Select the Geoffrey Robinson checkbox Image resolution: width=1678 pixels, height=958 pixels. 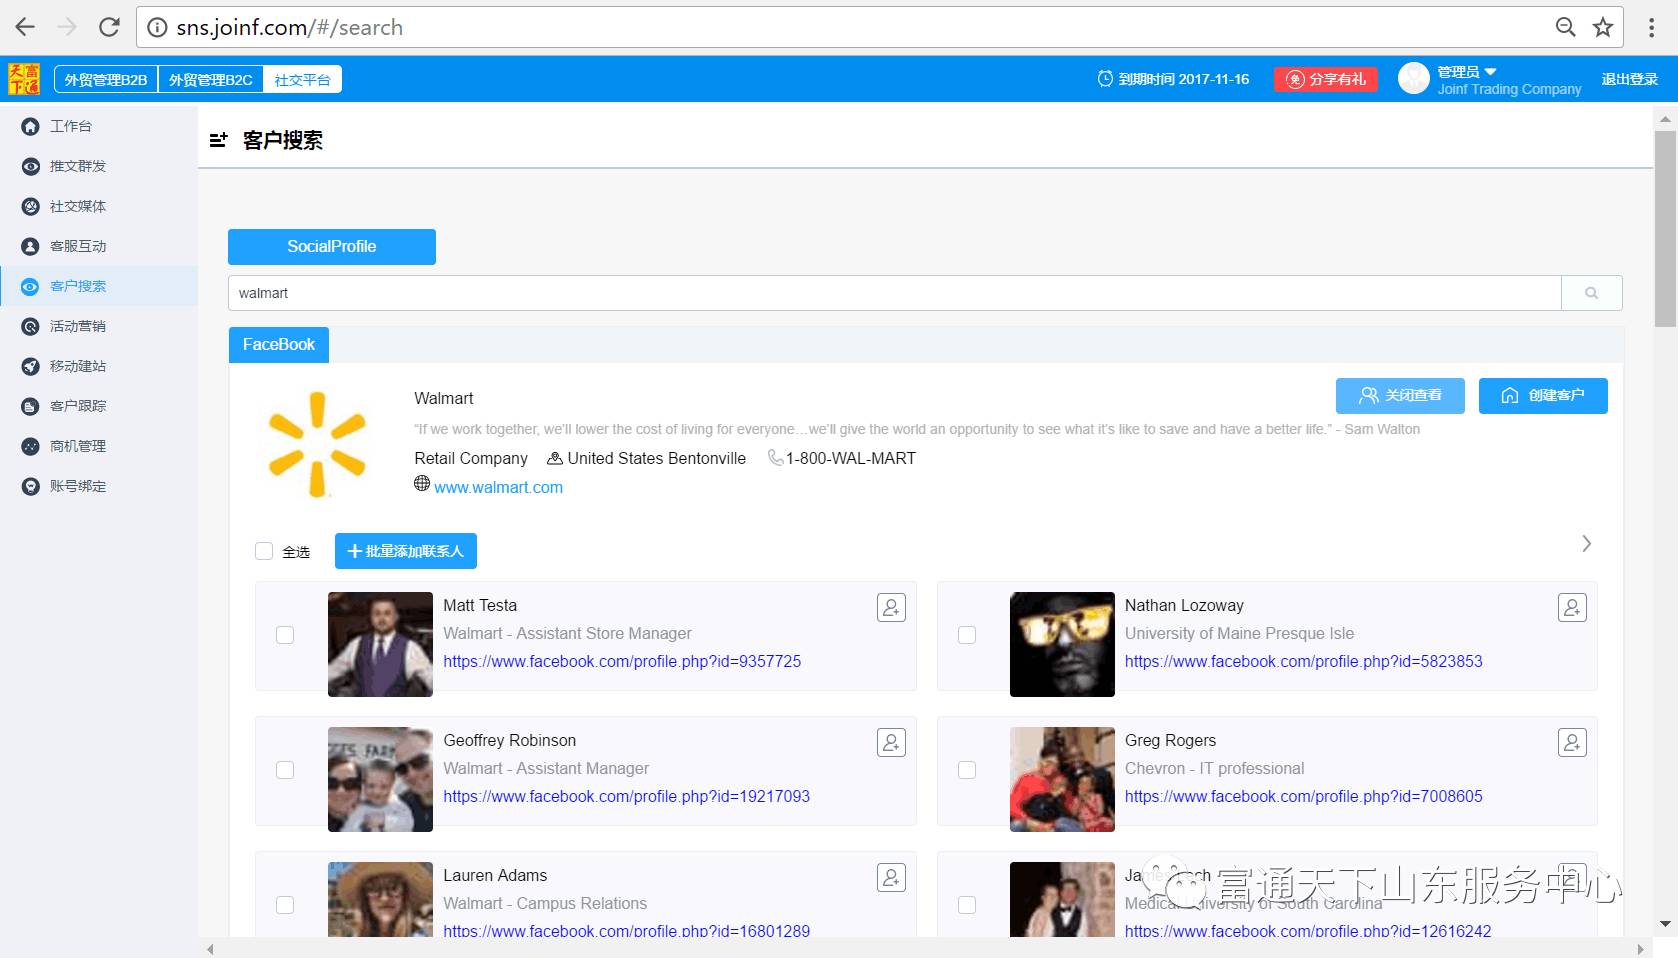[x=285, y=770]
